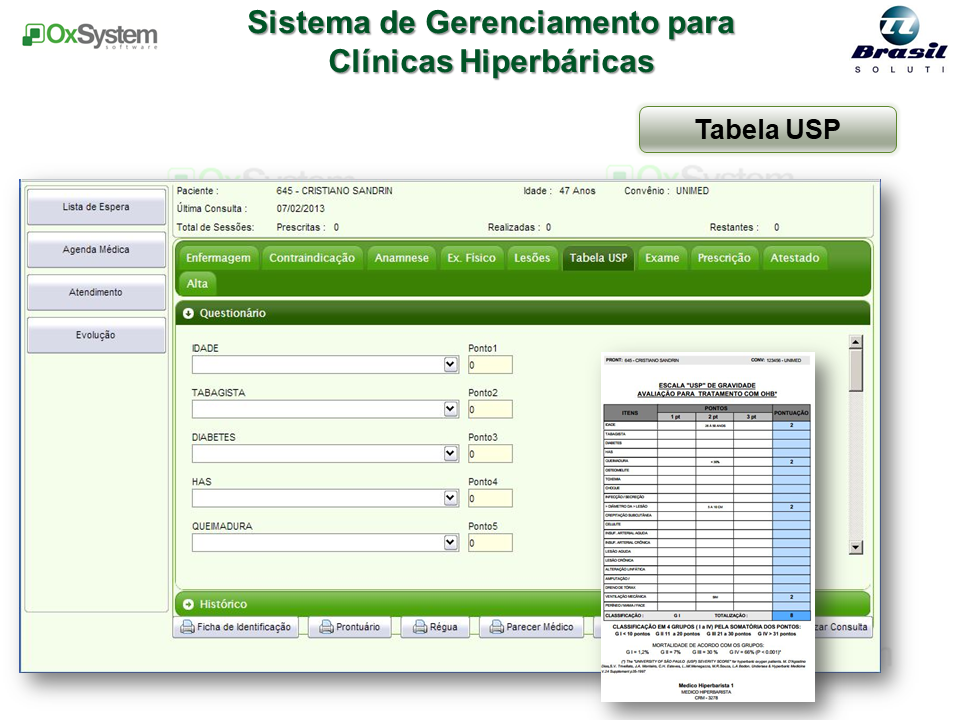The height and width of the screenshot is (720, 960).
Task: Click the printer icon on Ficha de Identificação
Action: pyautogui.click(x=186, y=628)
